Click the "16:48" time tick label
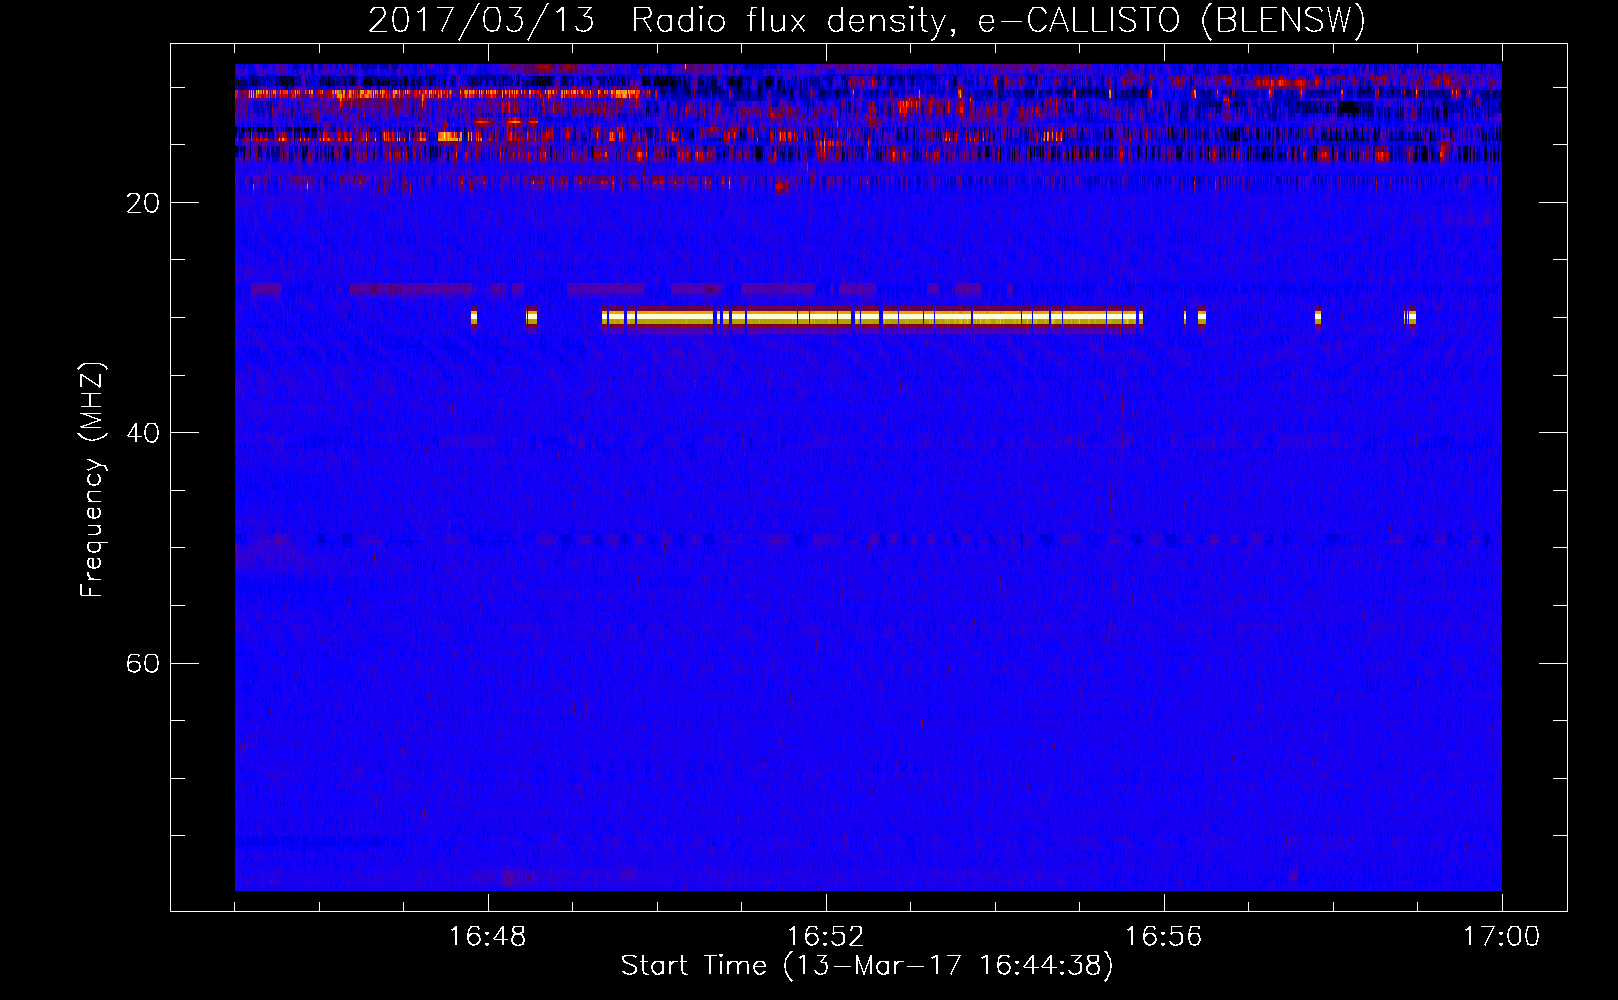The height and width of the screenshot is (1000, 1618). click(x=488, y=937)
